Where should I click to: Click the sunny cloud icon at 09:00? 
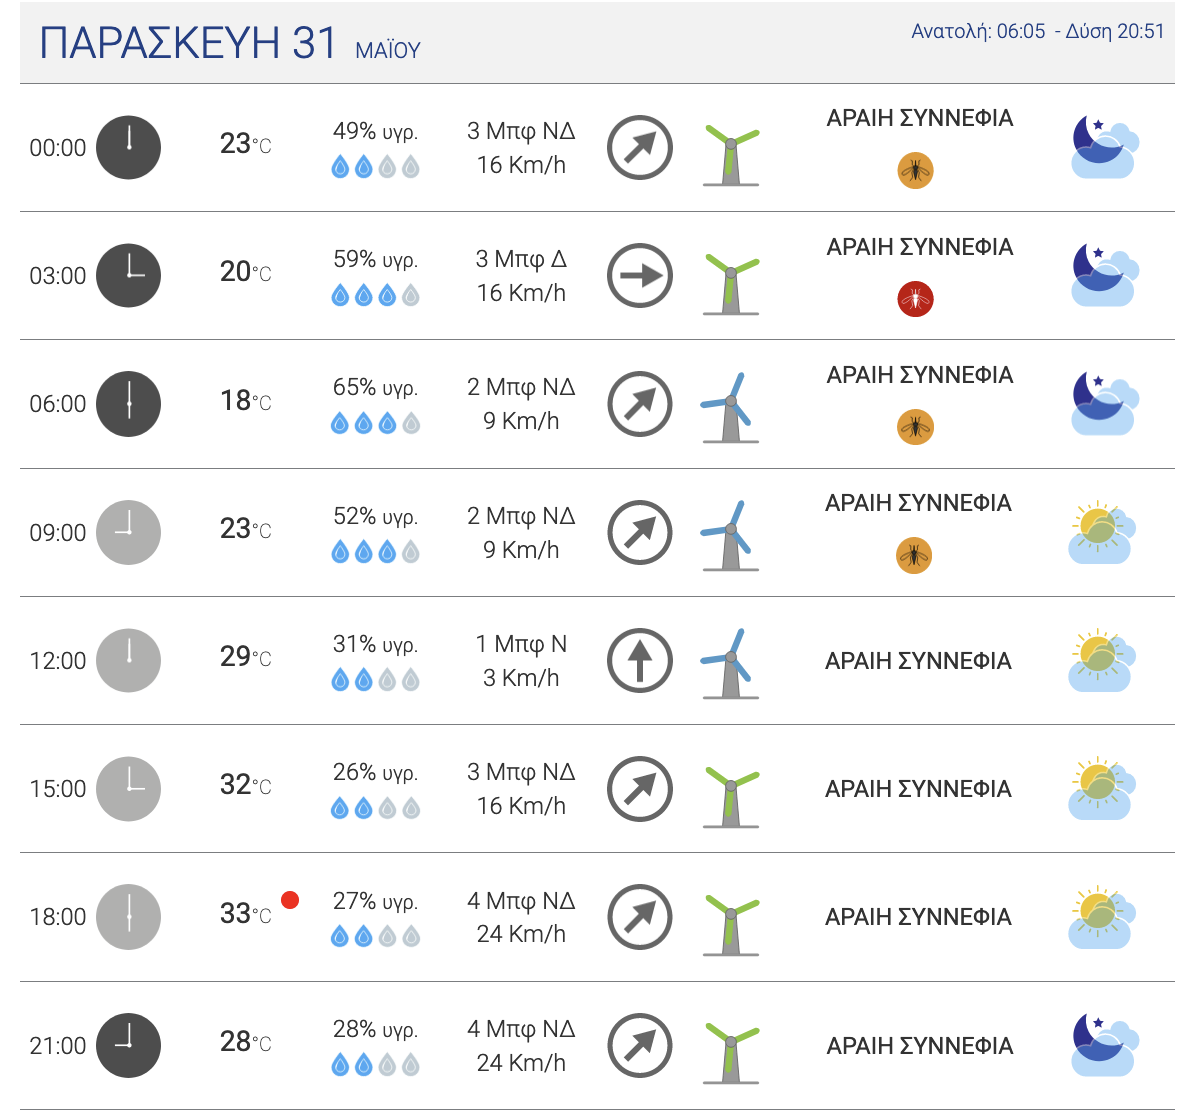pyautogui.click(x=1100, y=533)
